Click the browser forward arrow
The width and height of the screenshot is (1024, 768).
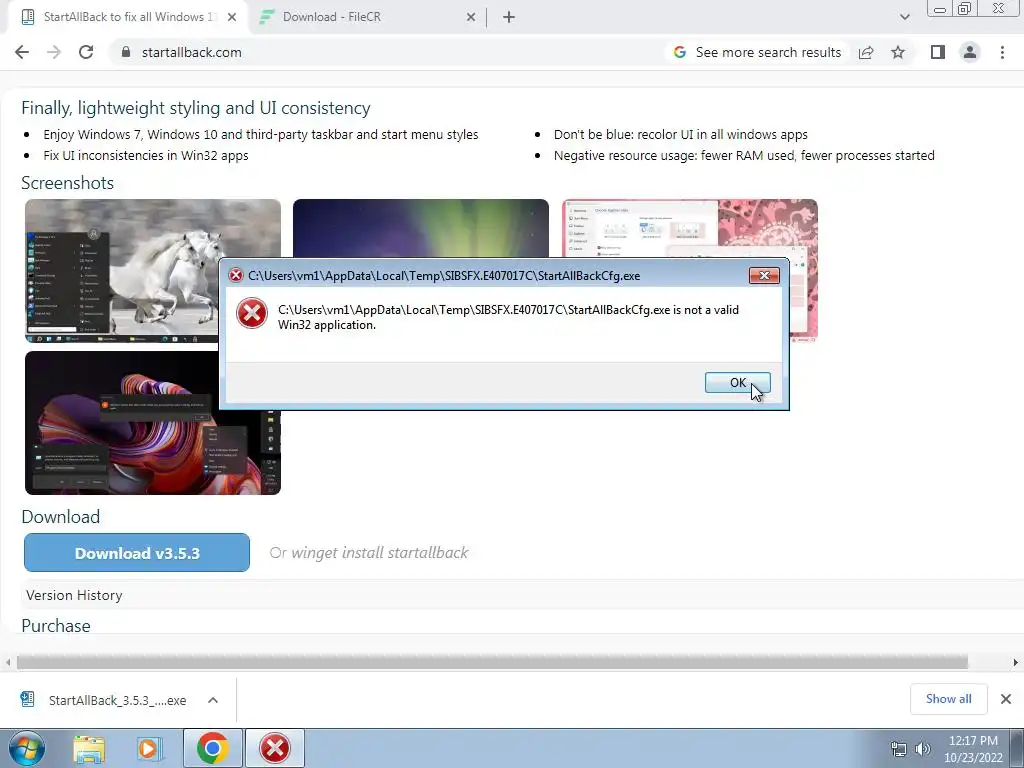54,52
